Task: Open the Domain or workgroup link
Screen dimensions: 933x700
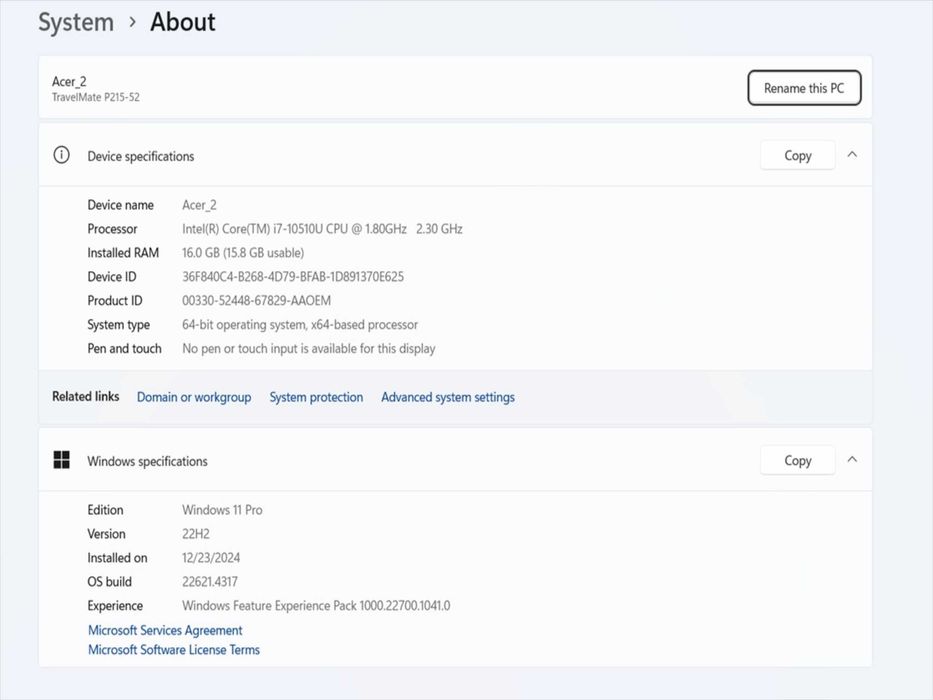Action: coord(194,397)
